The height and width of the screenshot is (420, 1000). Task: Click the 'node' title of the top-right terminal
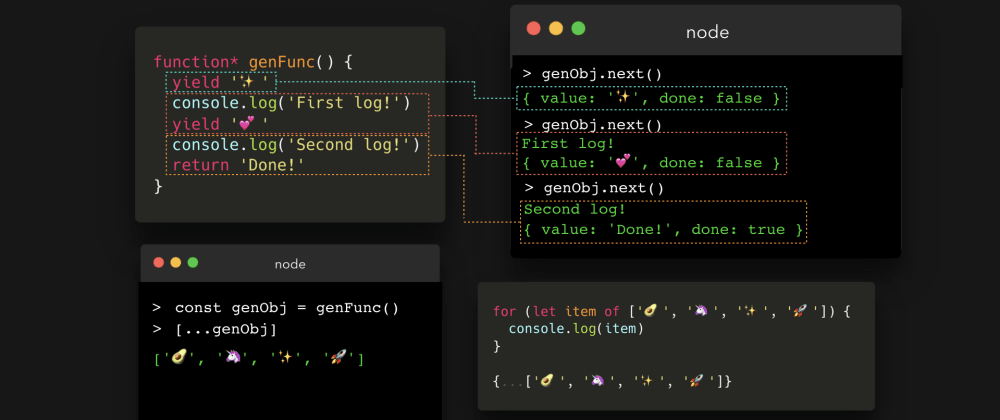pyautogui.click(x=706, y=32)
